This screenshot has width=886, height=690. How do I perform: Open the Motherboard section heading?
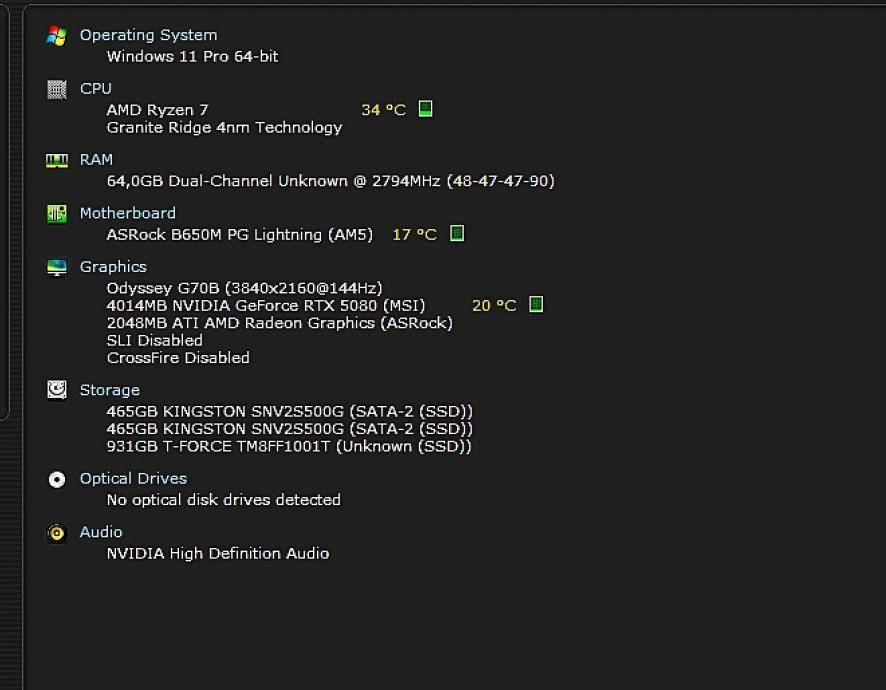(128, 213)
